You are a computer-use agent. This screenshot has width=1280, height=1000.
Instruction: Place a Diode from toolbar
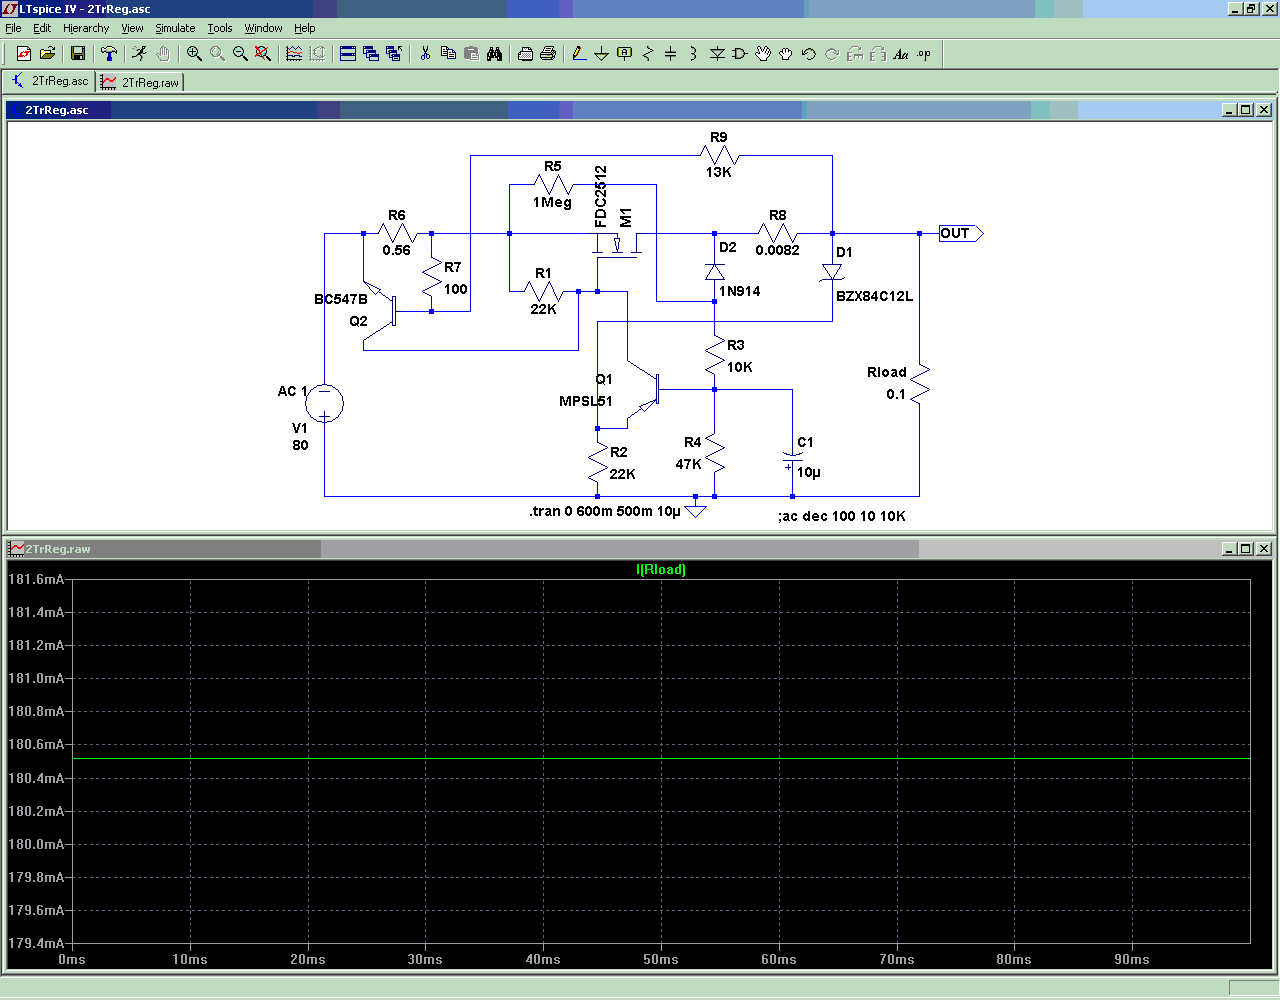coord(717,53)
